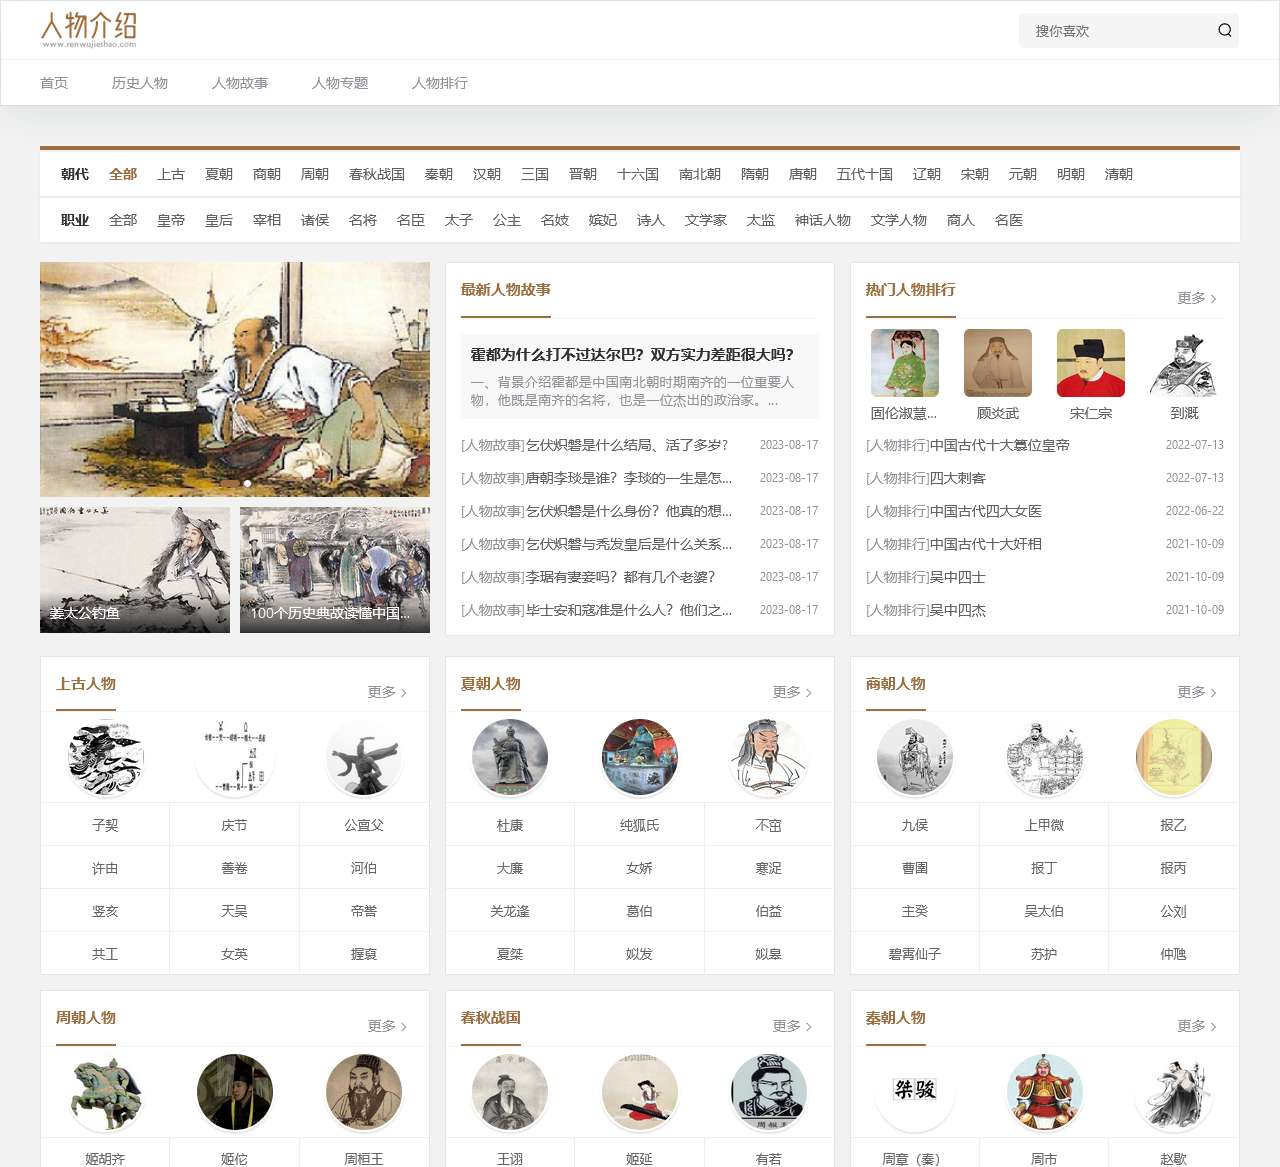Open 到溉 portrait thumbnail
This screenshot has height=1167, width=1280.
(1184, 363)
